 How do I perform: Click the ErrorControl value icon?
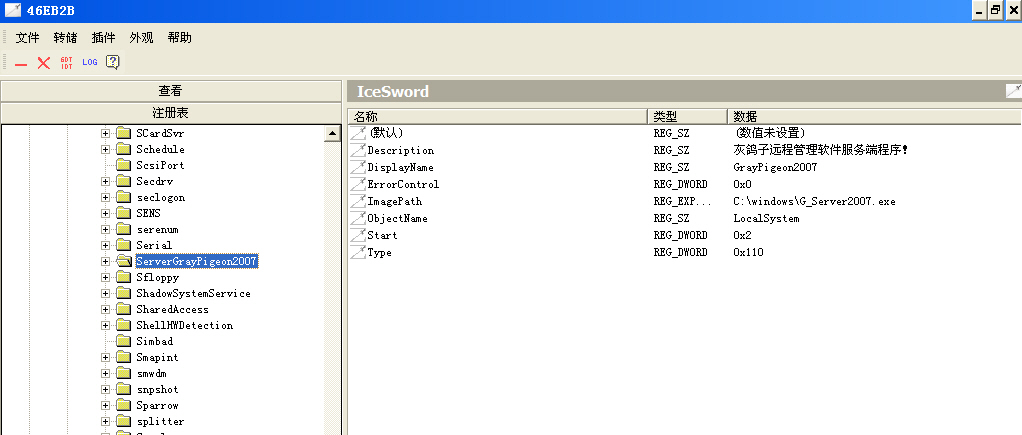[358, 184]
